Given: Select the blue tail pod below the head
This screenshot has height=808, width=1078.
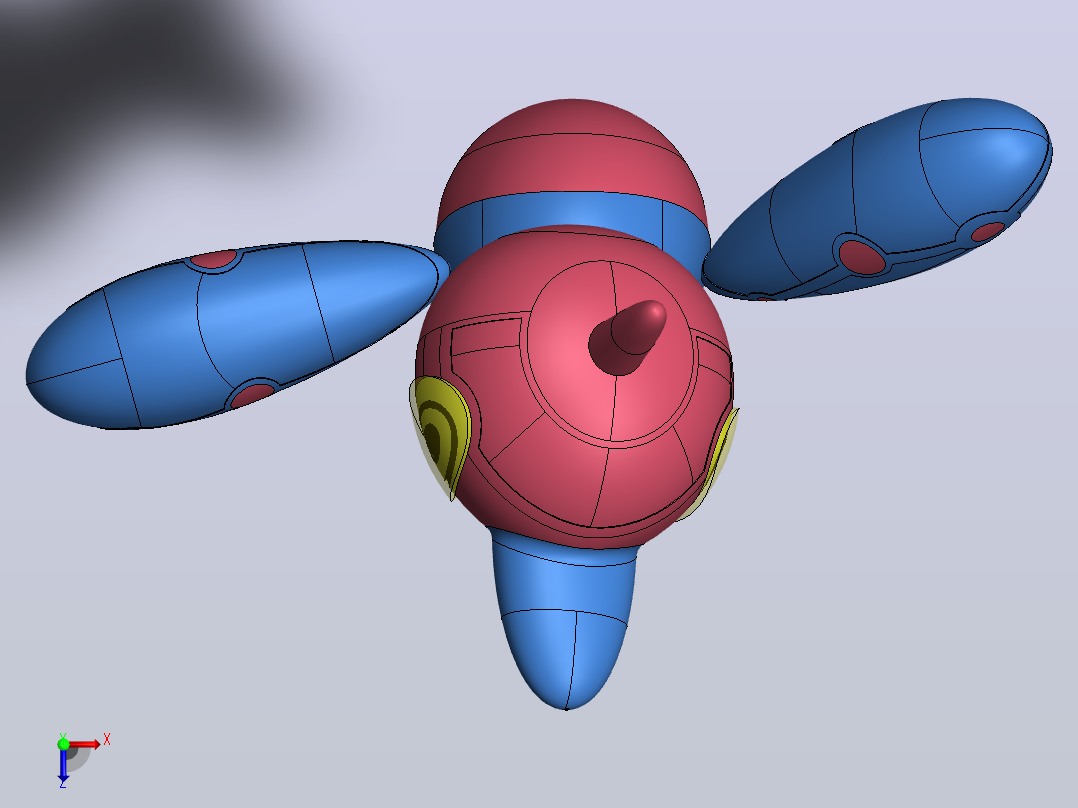Looking at the screenshot, I should coord(565,619).
